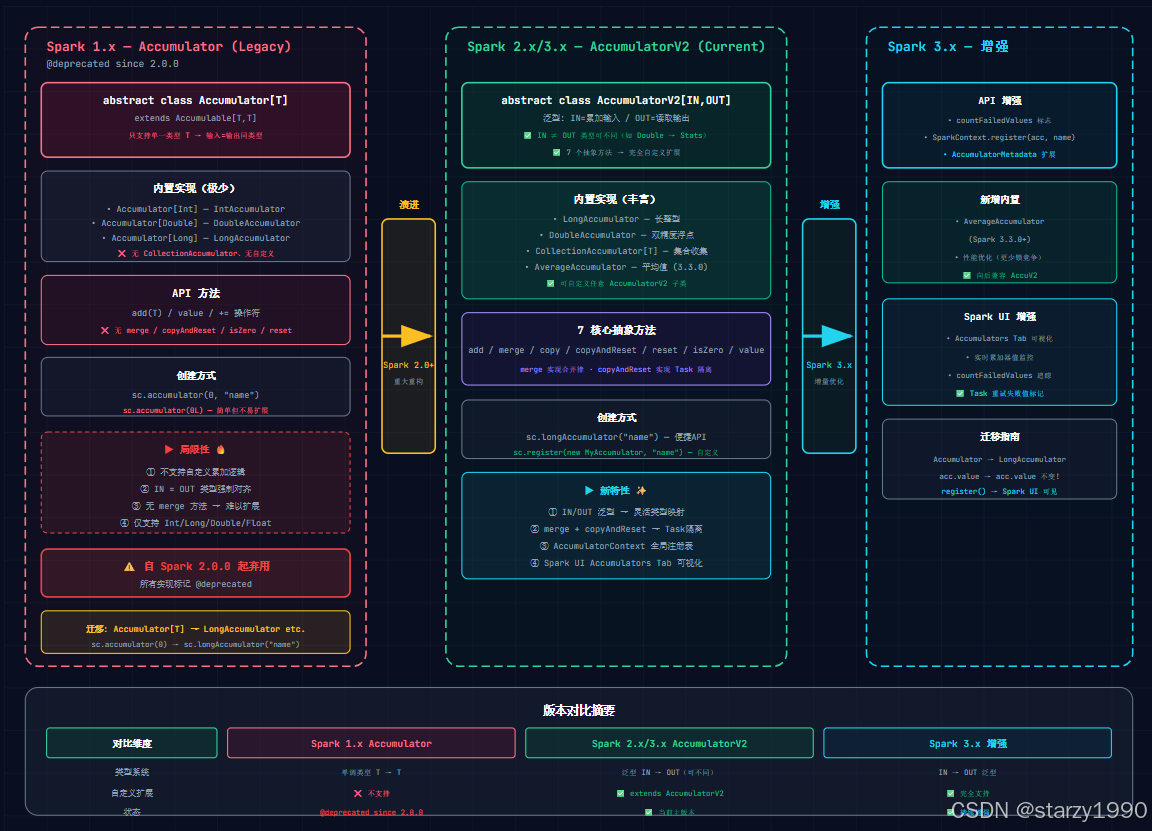Click the red X before 不支持 in summary table

click(x=358, y=794)
